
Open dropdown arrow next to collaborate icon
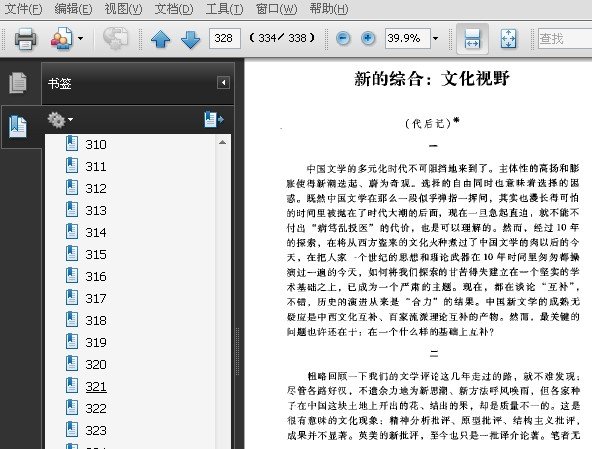click(80, 38)
